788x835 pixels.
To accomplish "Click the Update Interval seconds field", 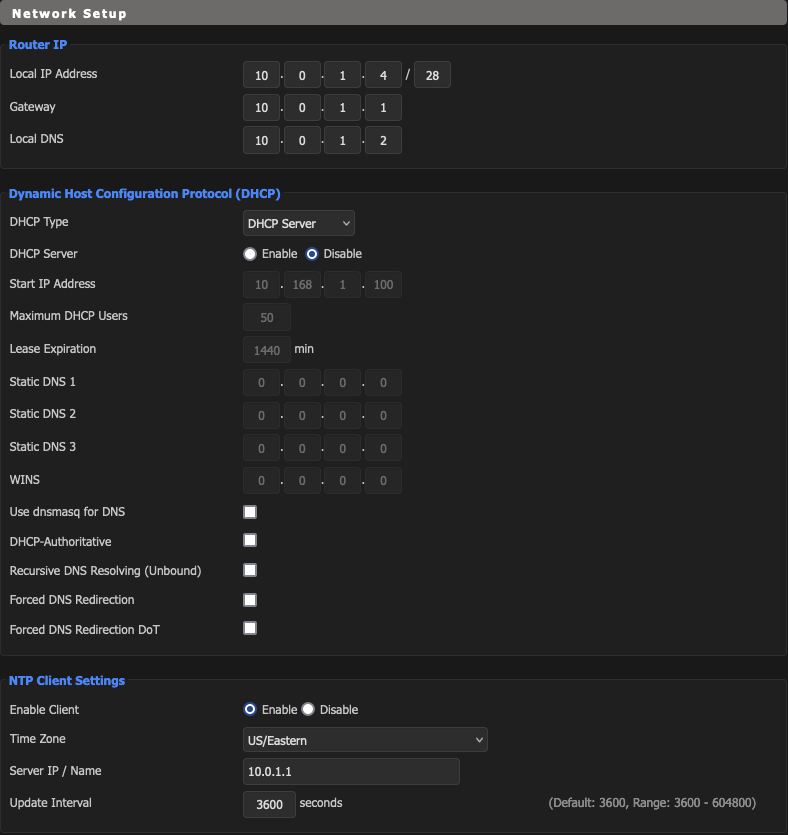I will pos(269,804).
